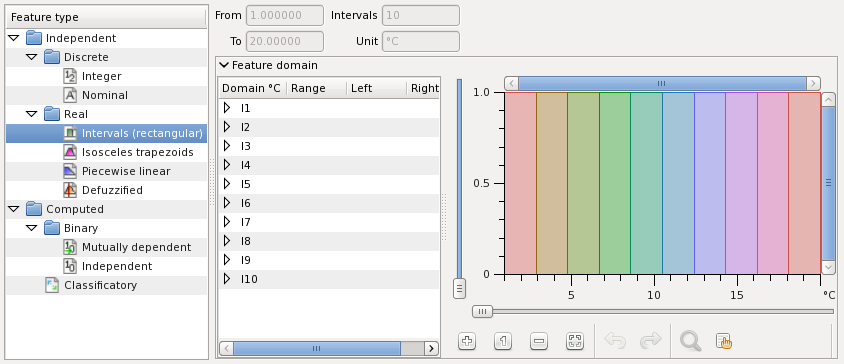Viewport: 844px width, 364px height.
Task: Click the To value field
Action: [x=285, y=41]
